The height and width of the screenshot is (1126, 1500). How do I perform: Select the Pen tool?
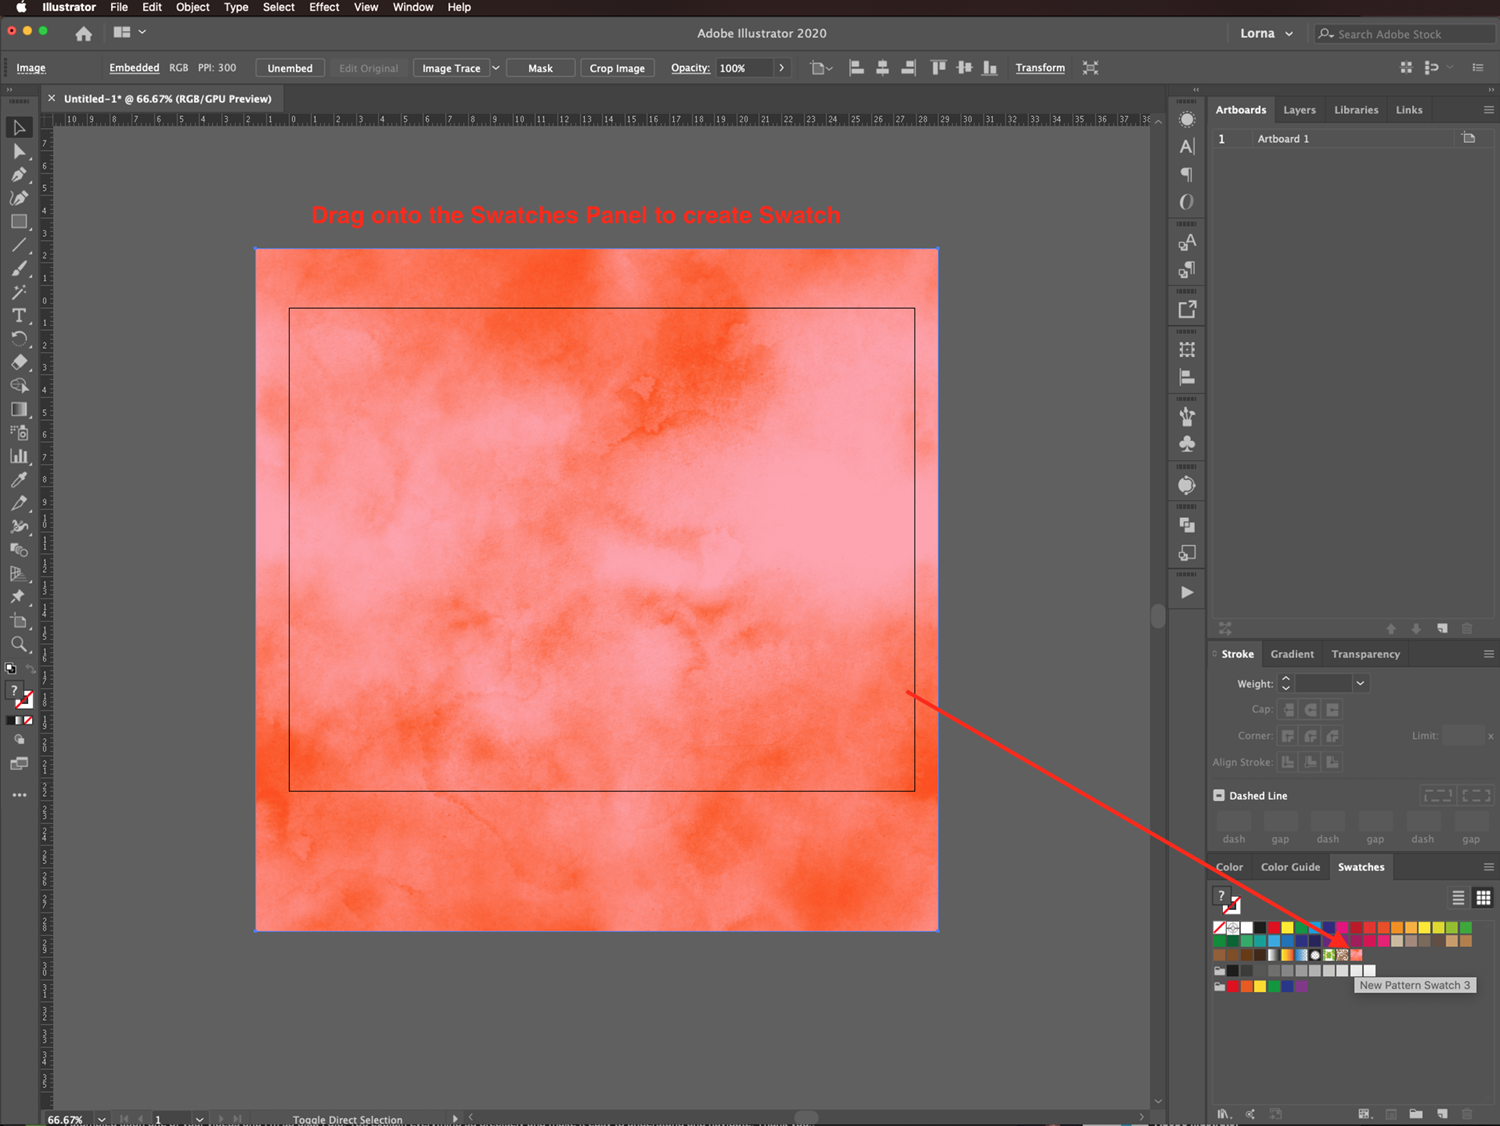(19, 175)
